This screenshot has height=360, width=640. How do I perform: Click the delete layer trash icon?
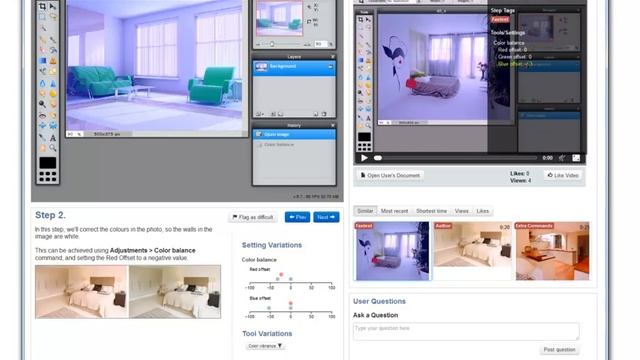[324, 114]
